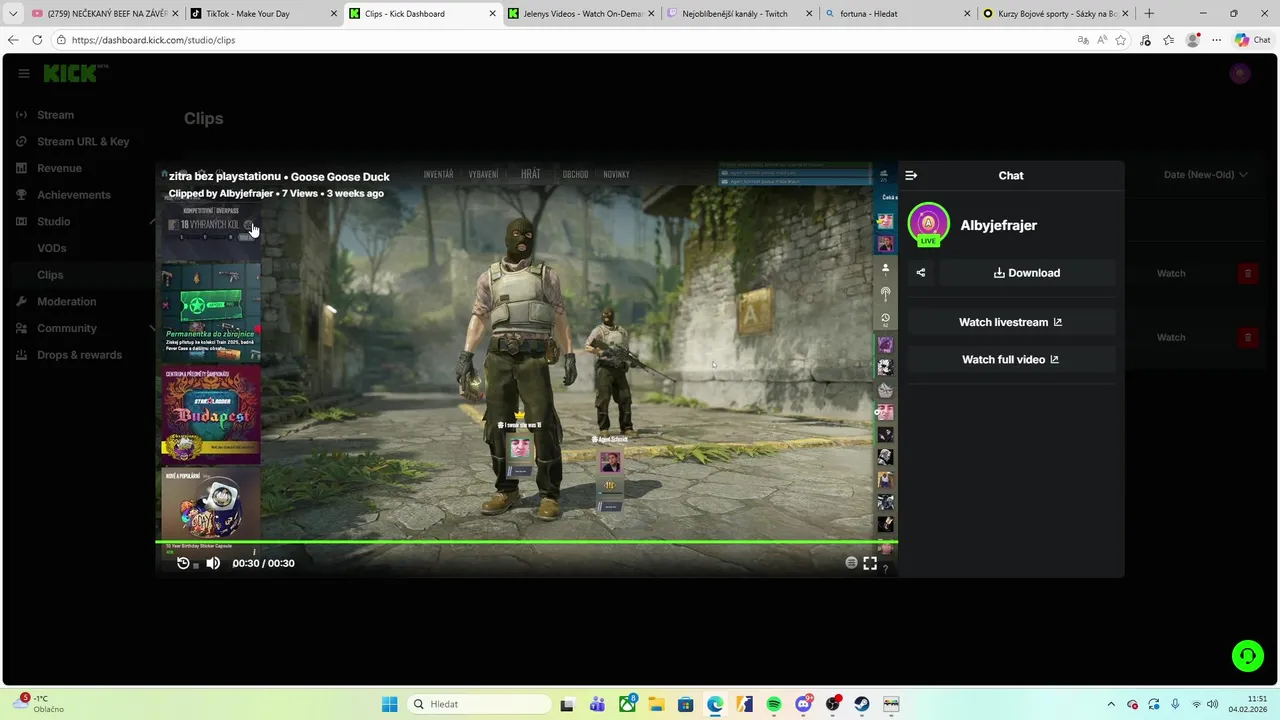Open Achievements sidebar item
The height and width of the screenshot is (720, 1280).
tap(73, 195)
